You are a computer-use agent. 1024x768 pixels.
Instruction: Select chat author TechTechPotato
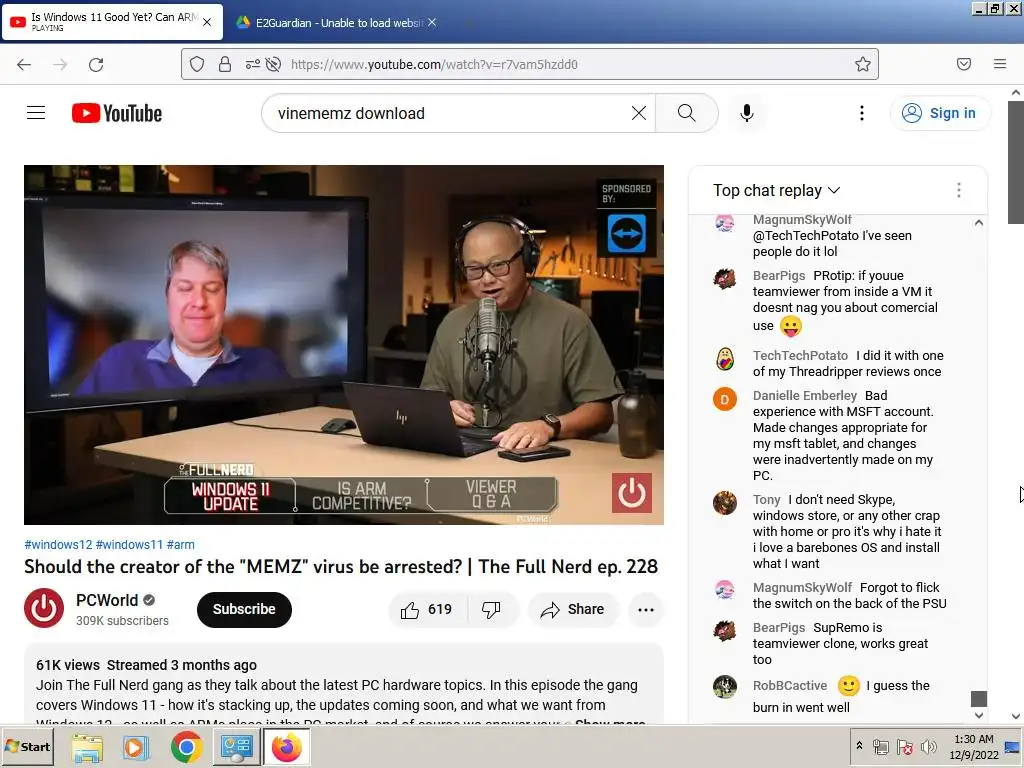tap(800, 355)
